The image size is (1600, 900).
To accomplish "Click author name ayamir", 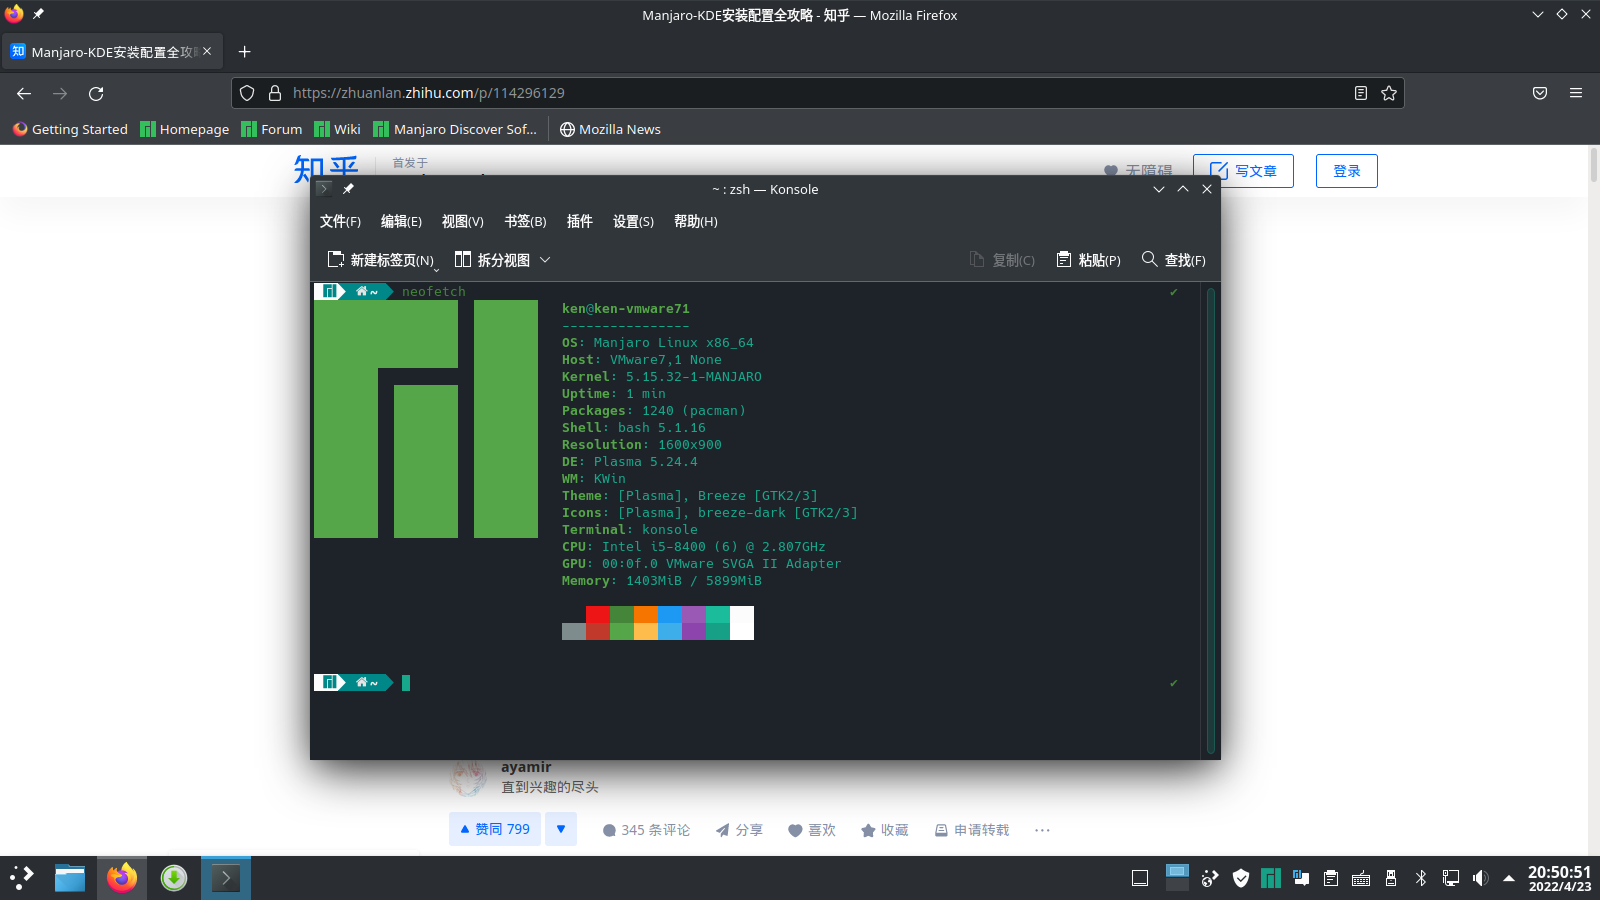I will 526,767.
